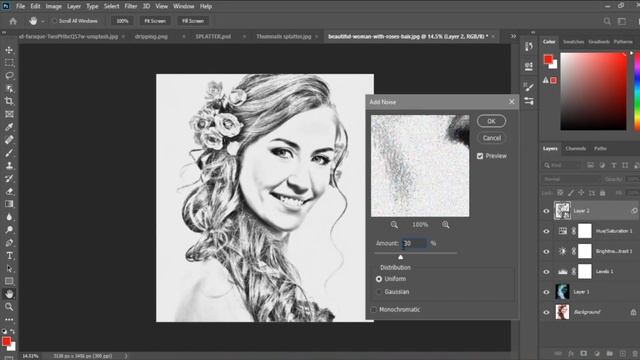Select the History Brush tool
Viewport: 640px width, 360px height.
[9, 178]
